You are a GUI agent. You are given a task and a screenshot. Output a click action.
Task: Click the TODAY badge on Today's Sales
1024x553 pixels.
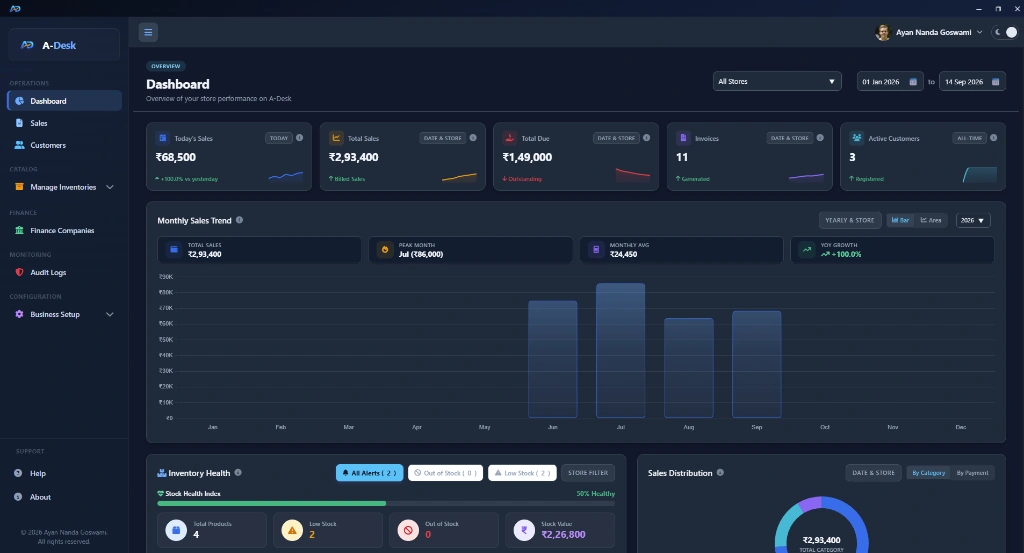[279, 138]
